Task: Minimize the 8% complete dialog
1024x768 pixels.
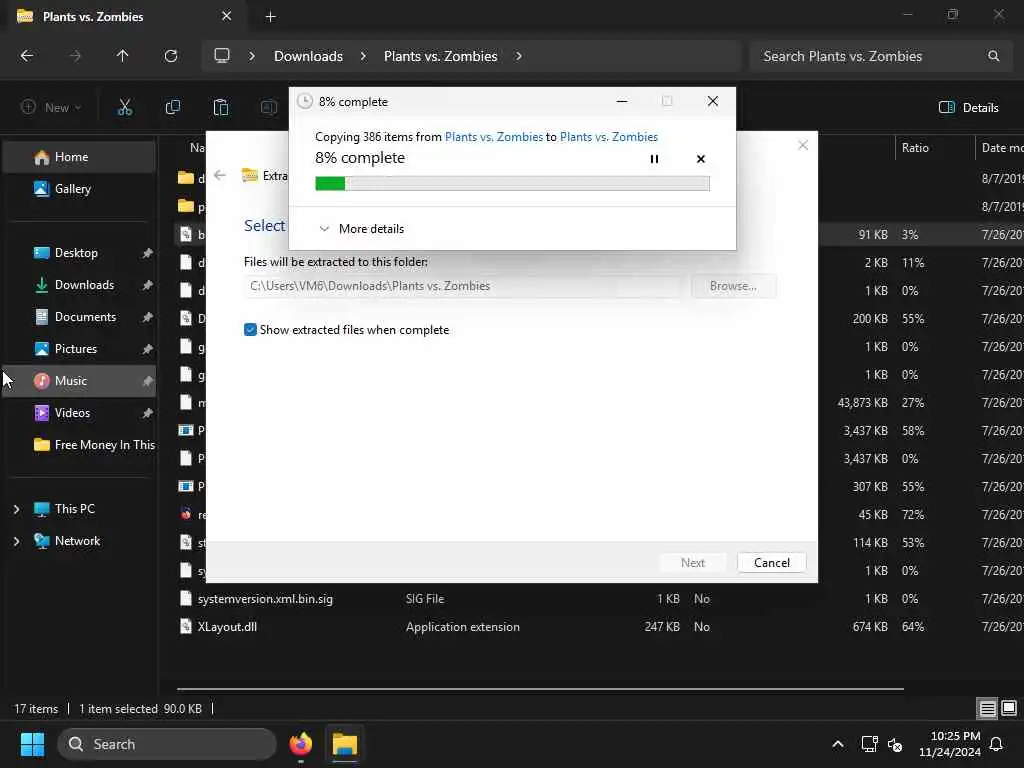Action: coord(622,101)
